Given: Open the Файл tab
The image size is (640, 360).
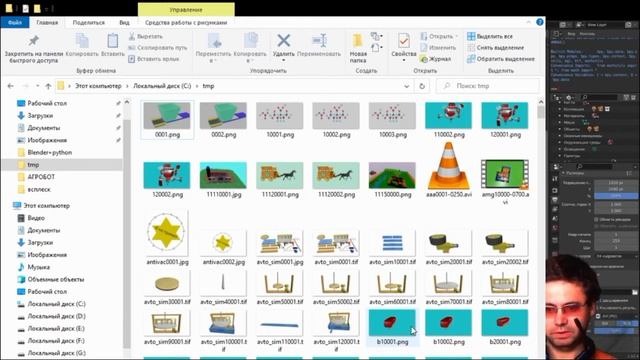Looking at the screenshot, I should click(x=15, y=22).
